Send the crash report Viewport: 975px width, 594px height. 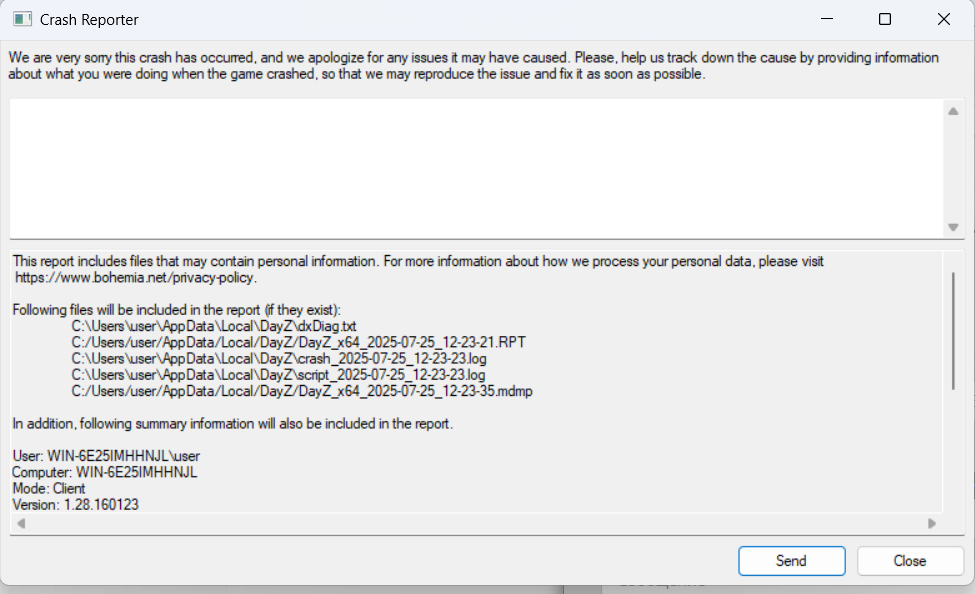(792, 560)
